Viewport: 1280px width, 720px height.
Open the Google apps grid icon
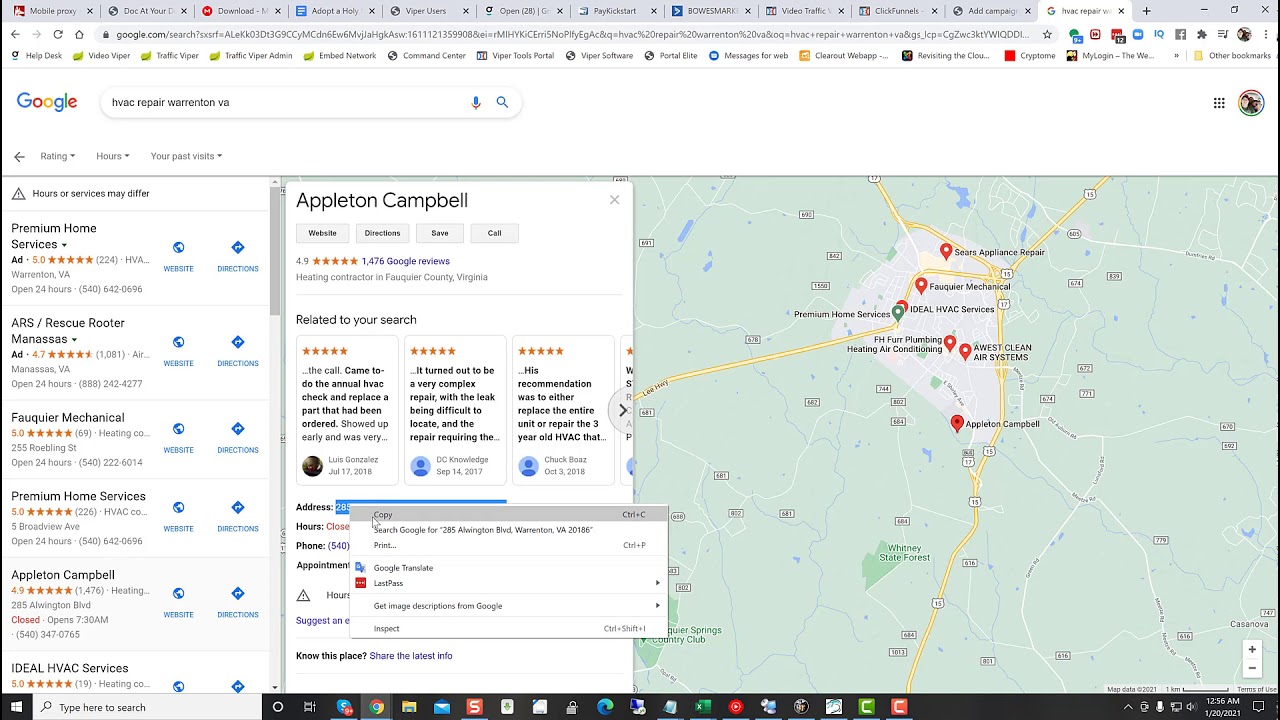click(x=1219, y=102)
